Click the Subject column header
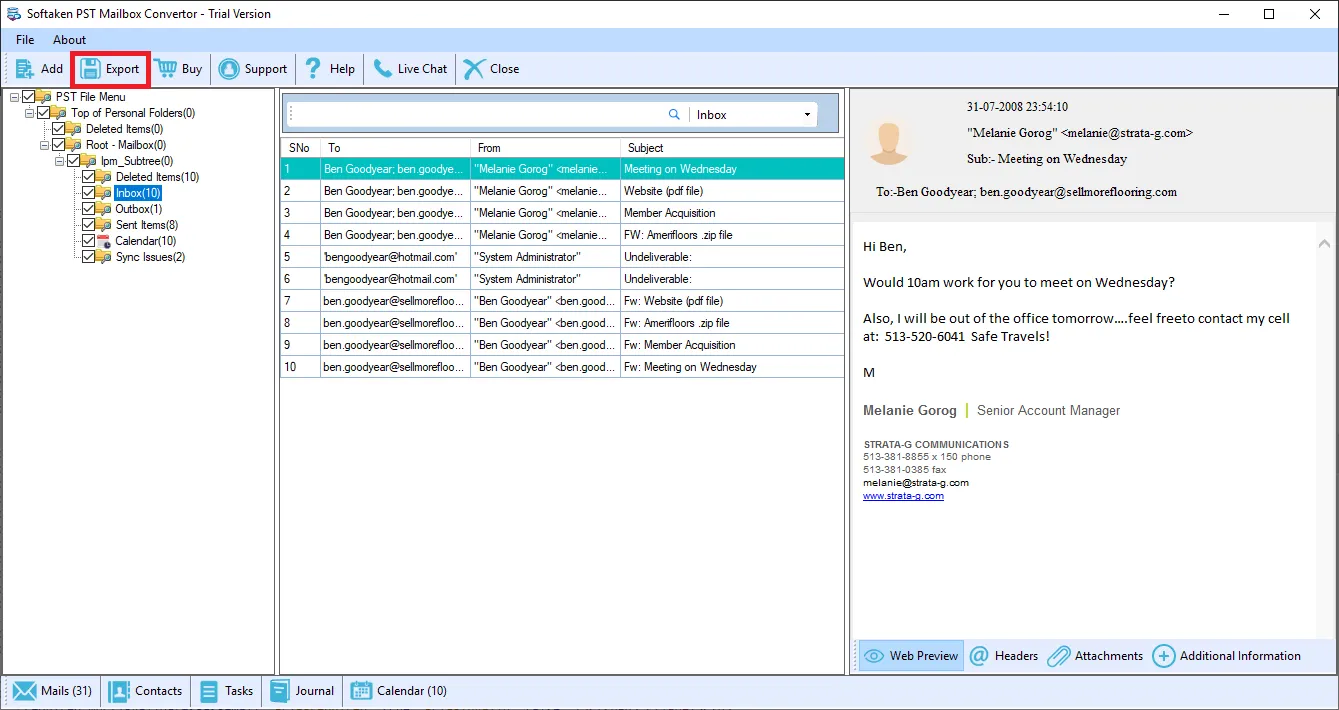 tap(732, 148)
